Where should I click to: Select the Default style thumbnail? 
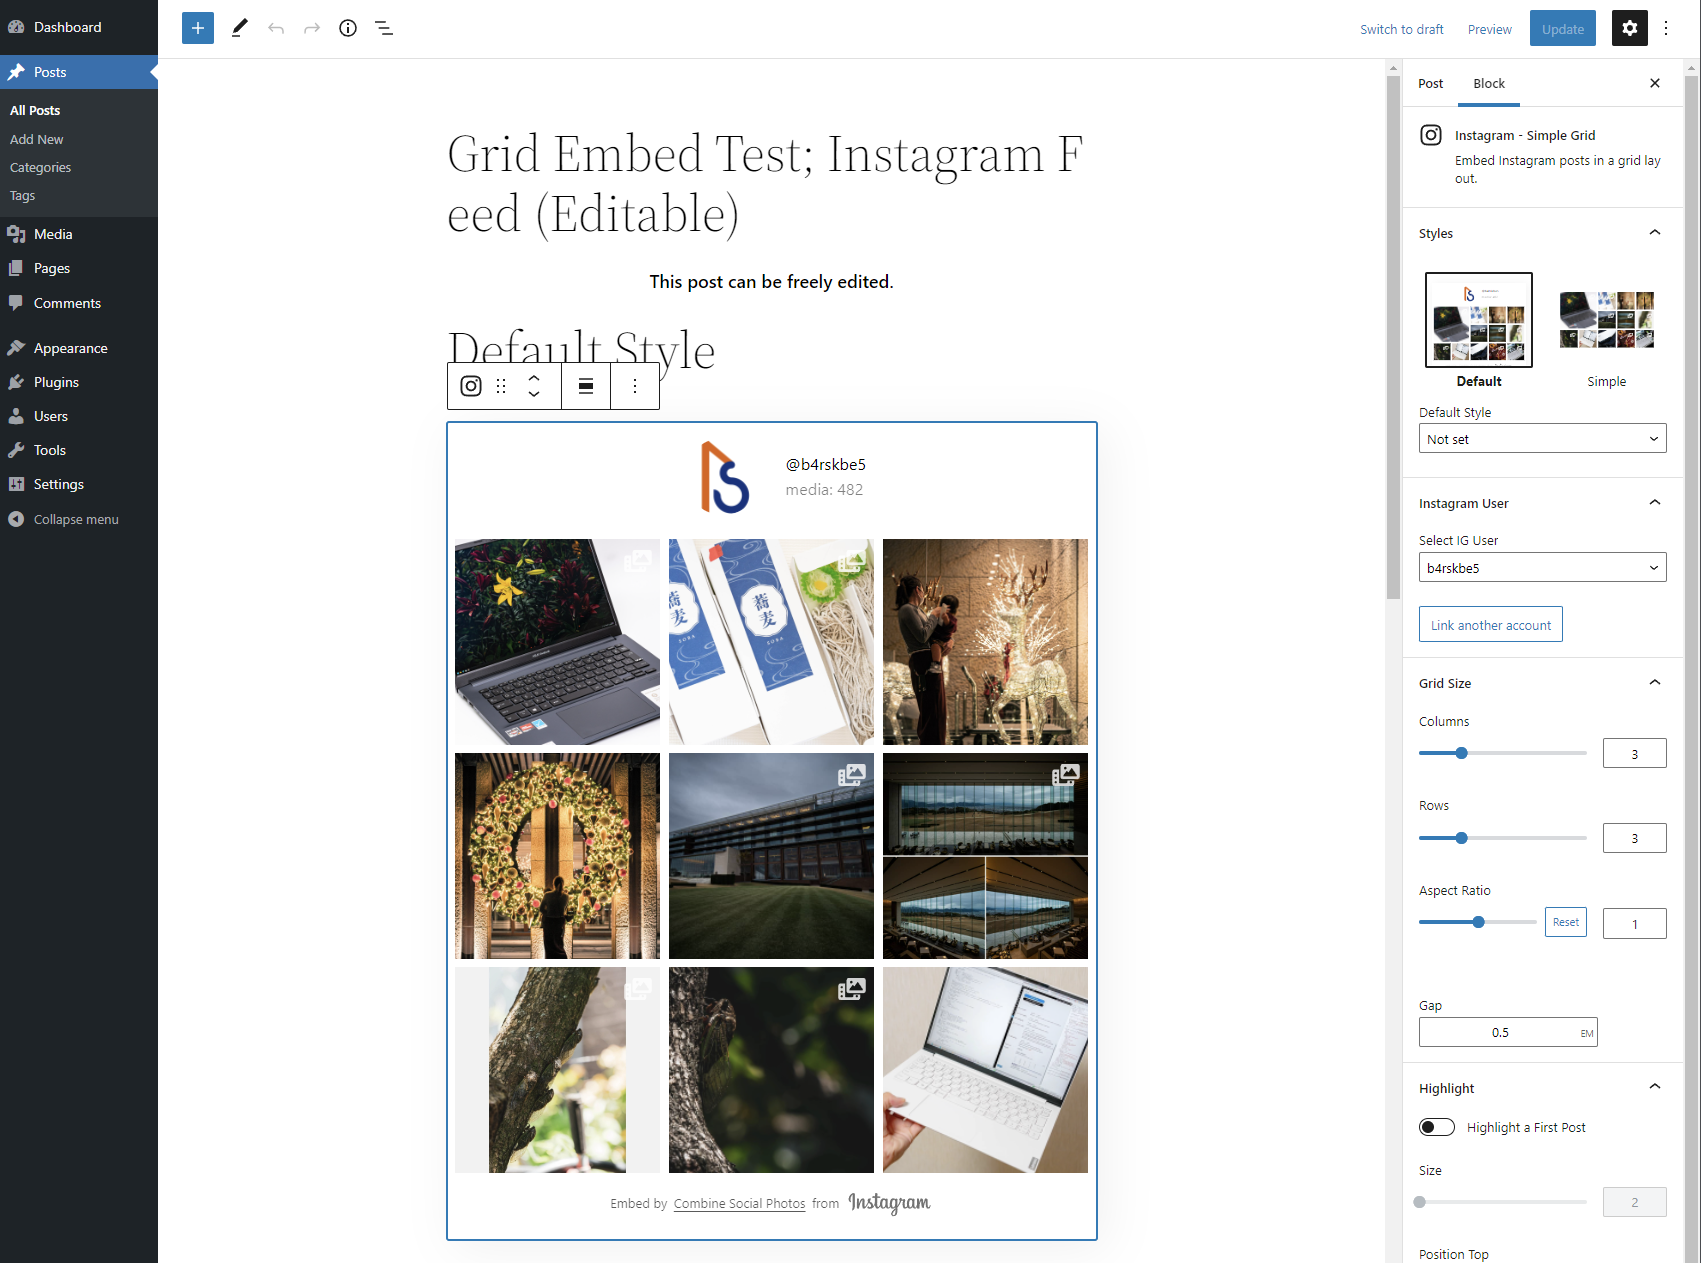coord(1479,320)
